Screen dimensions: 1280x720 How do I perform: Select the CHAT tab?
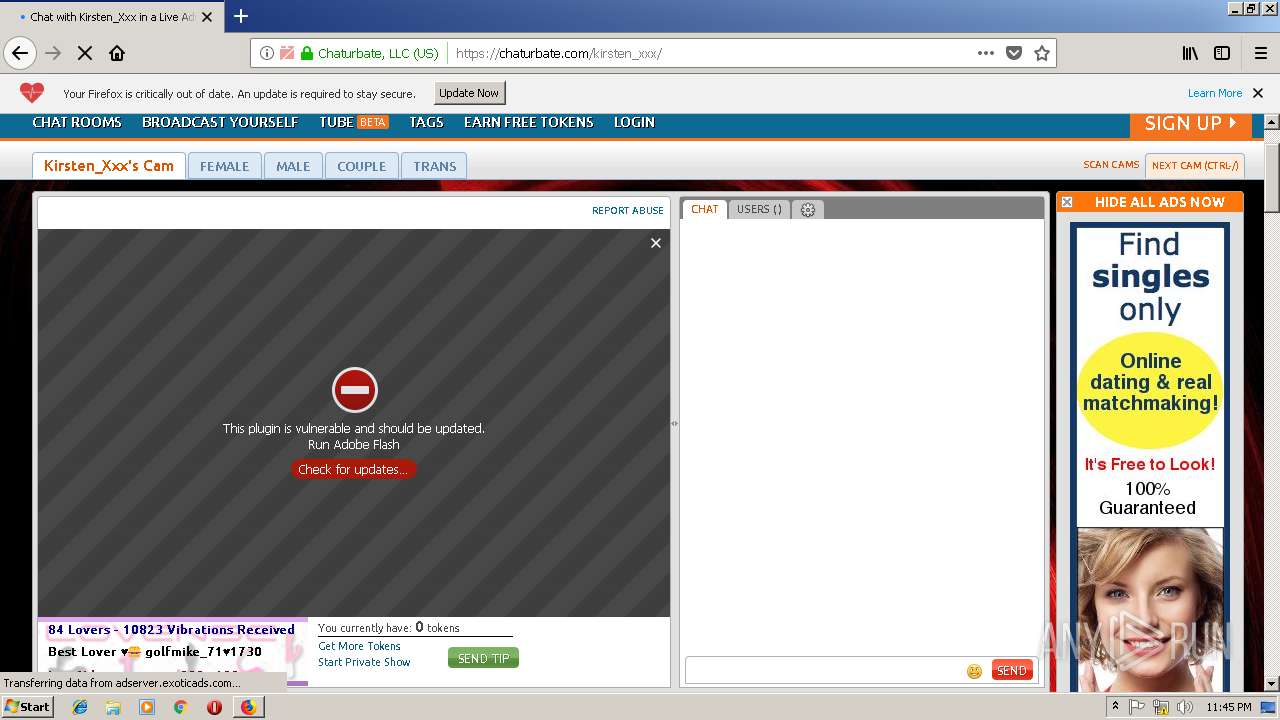coord(705,209)
